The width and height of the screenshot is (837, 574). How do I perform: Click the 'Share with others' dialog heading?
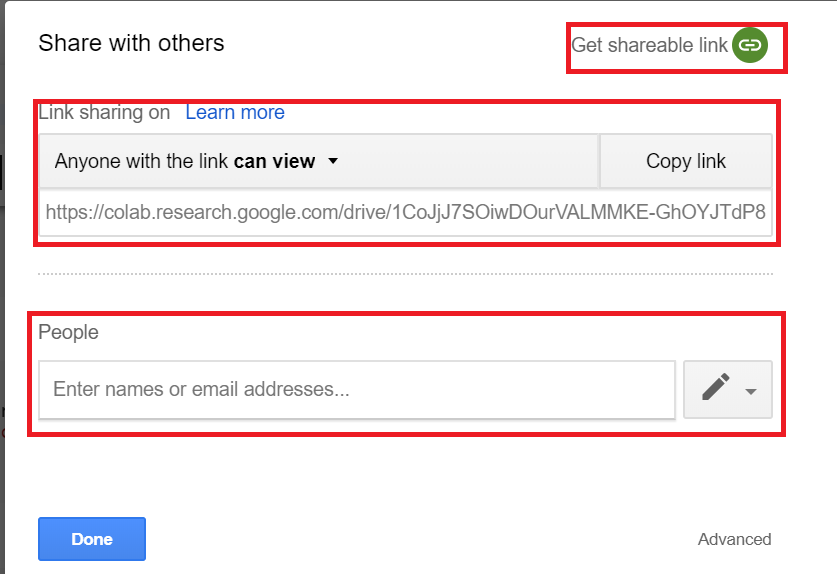click(131, 43)
